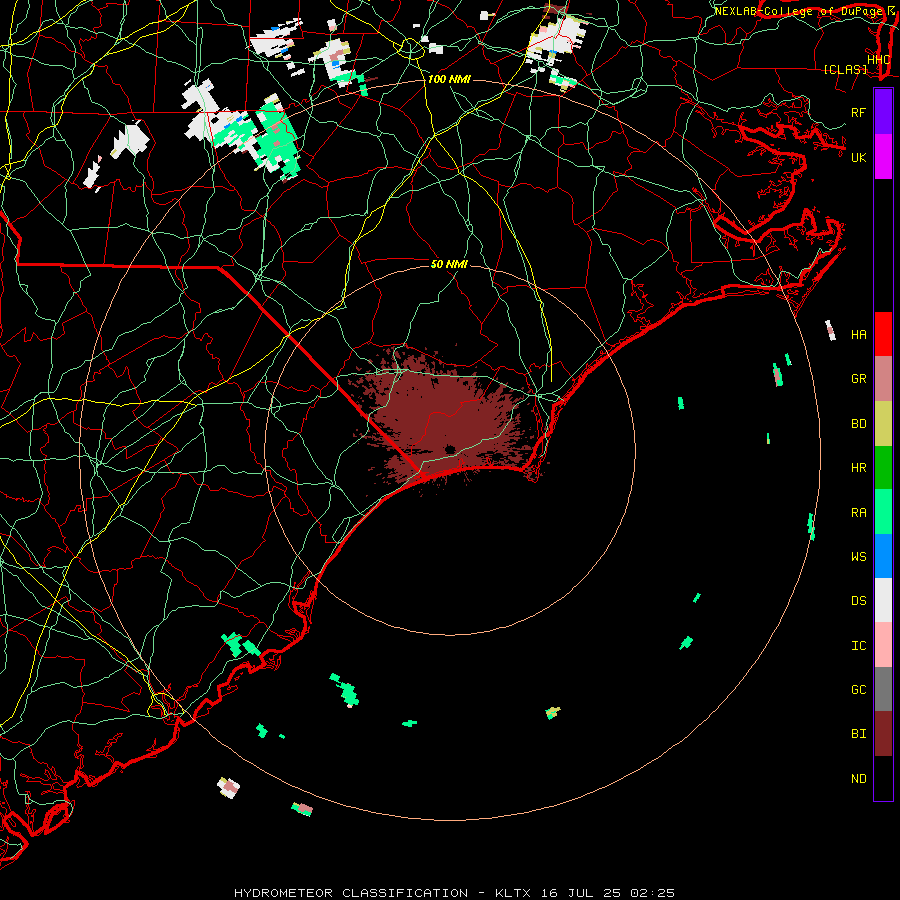Click the 100 NMI range ring label
Screen dimensions: 900x900
449,79
